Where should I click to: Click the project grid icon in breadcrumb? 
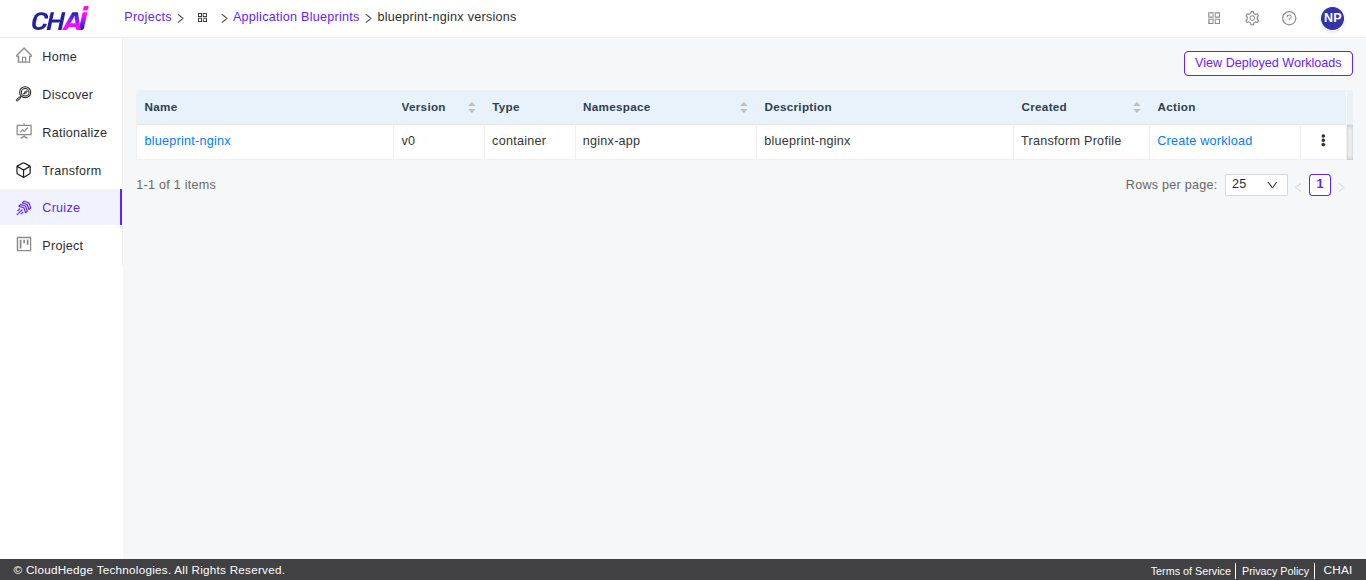(202, 18)
